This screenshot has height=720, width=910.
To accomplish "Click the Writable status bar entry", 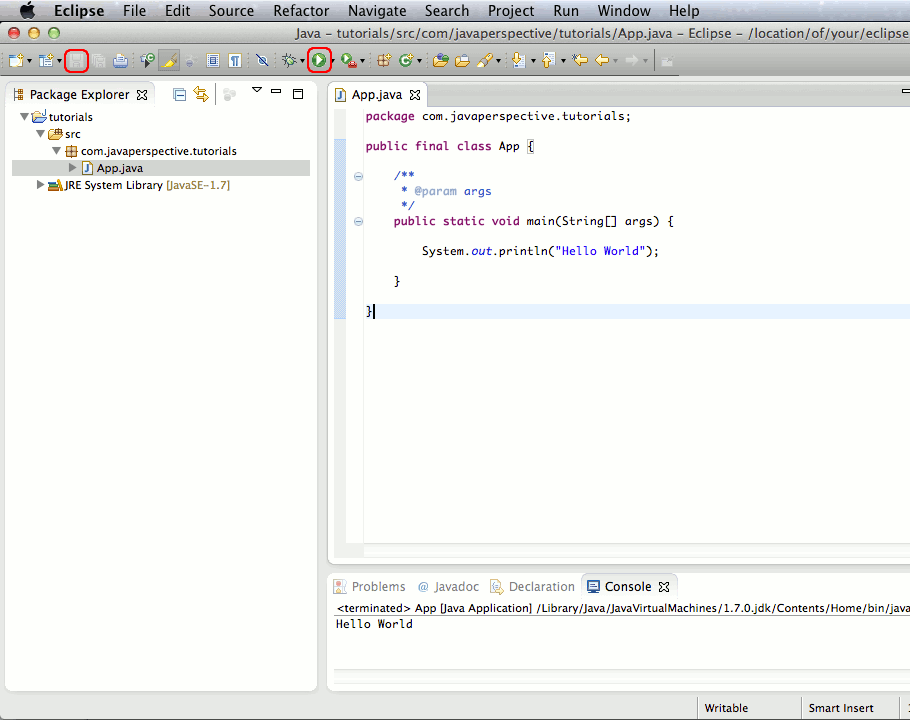I will (726, 708).
